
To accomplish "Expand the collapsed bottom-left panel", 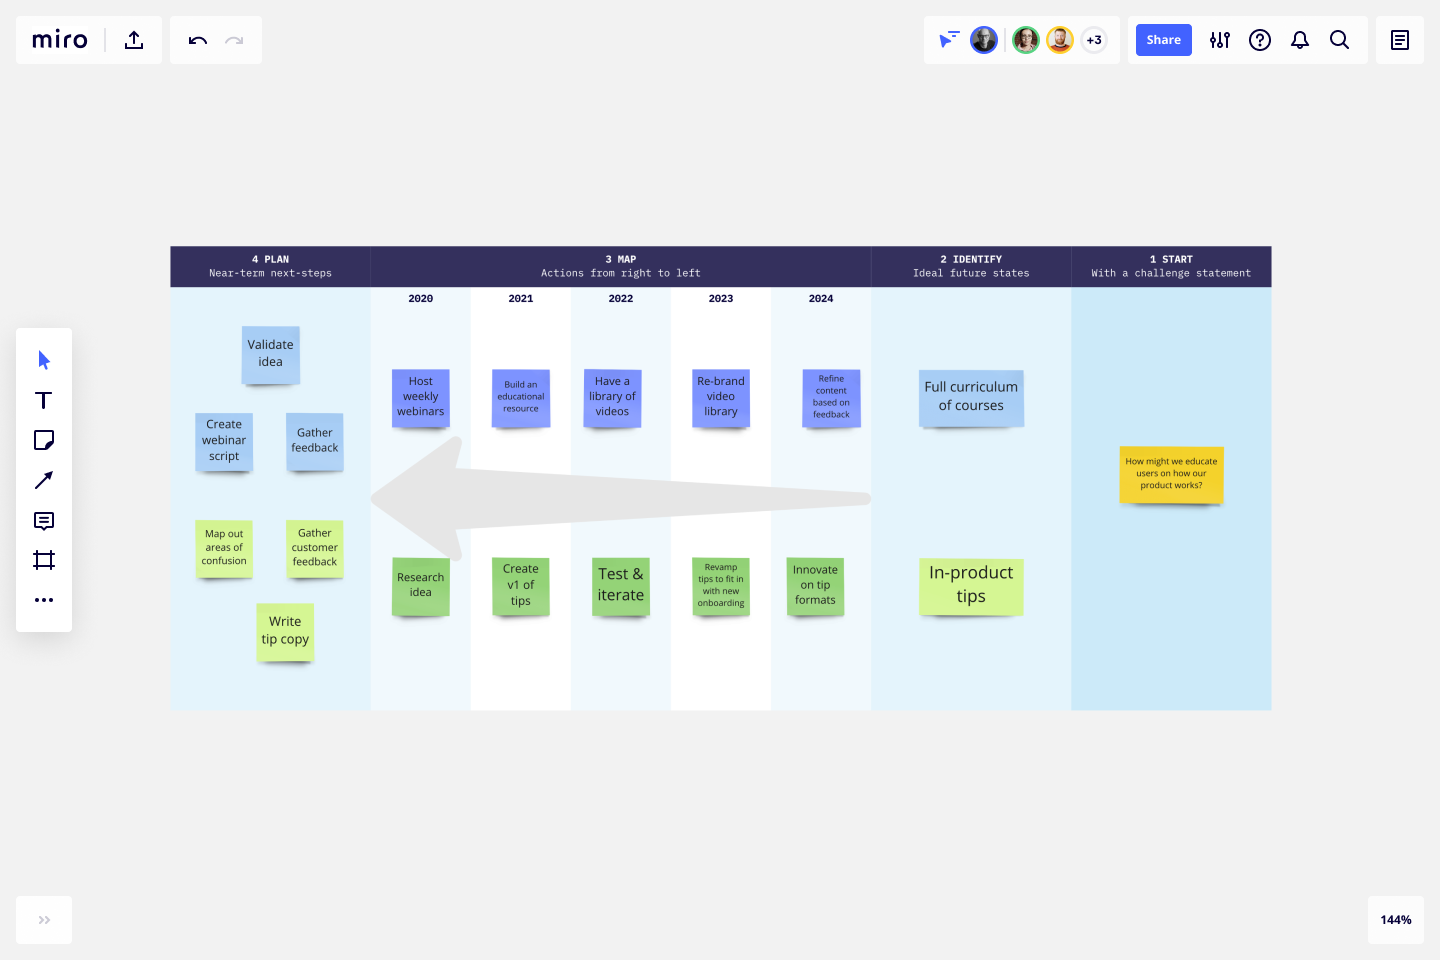I will click(x=44, y=920).
